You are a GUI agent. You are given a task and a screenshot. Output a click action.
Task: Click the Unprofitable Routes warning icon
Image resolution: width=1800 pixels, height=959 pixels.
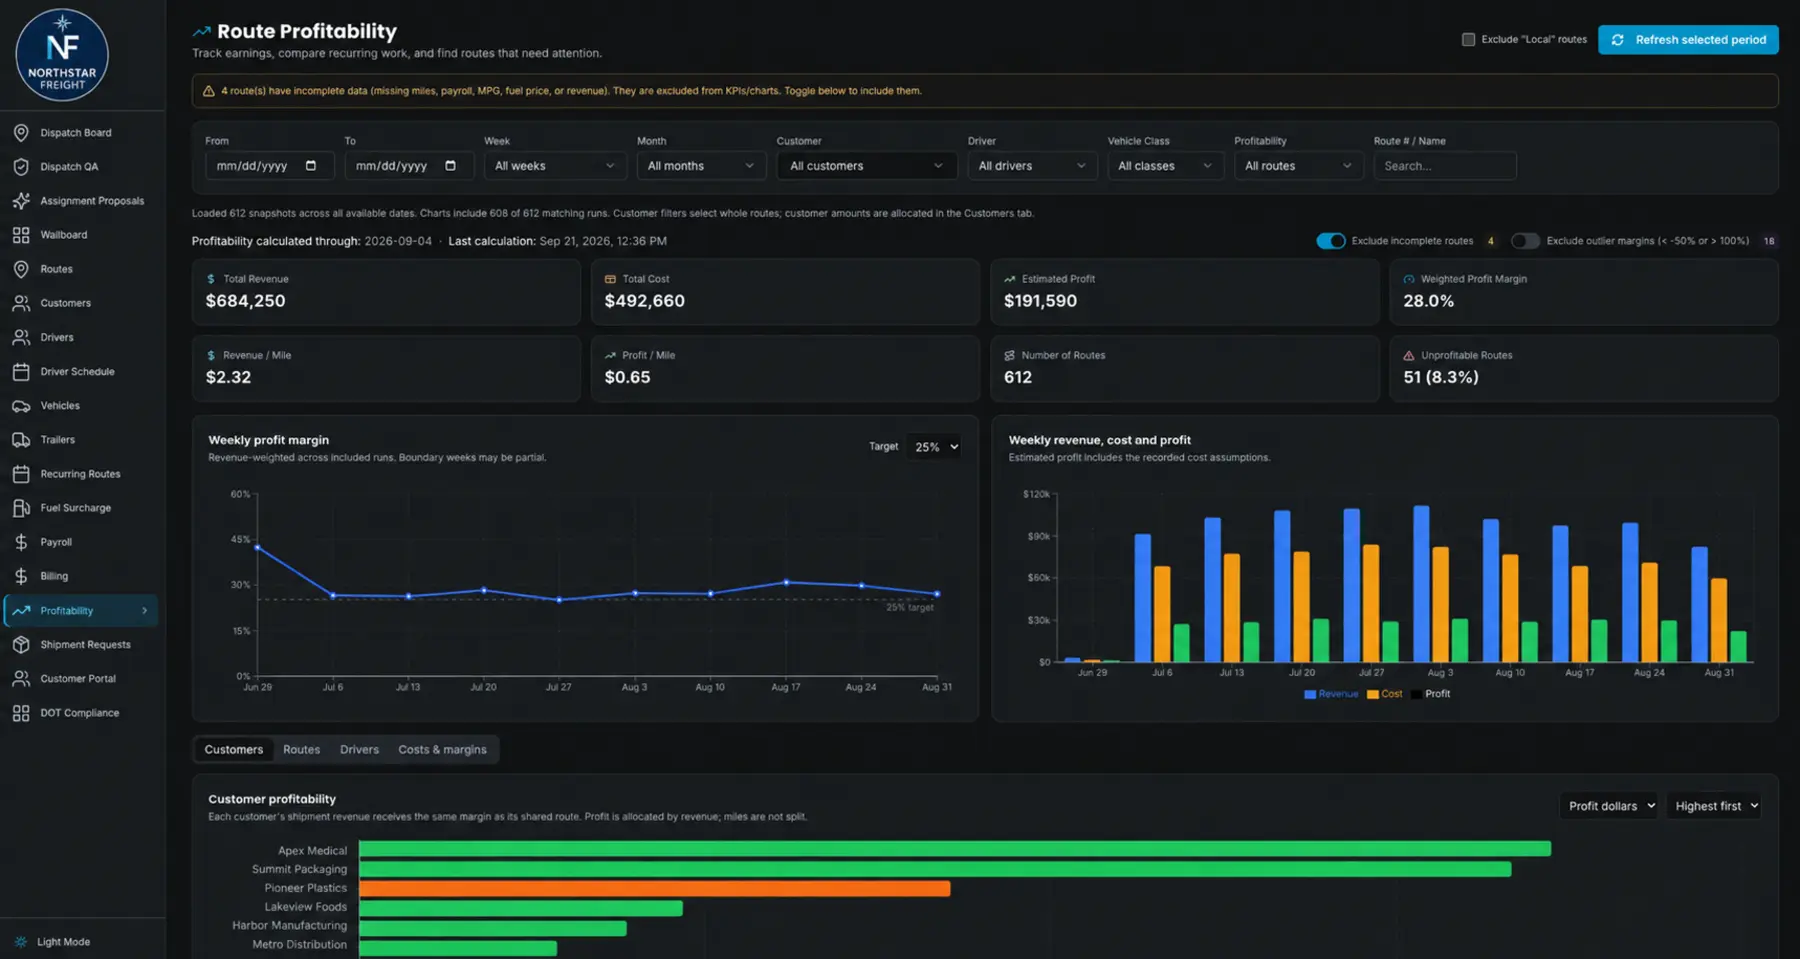(1409, 355)
